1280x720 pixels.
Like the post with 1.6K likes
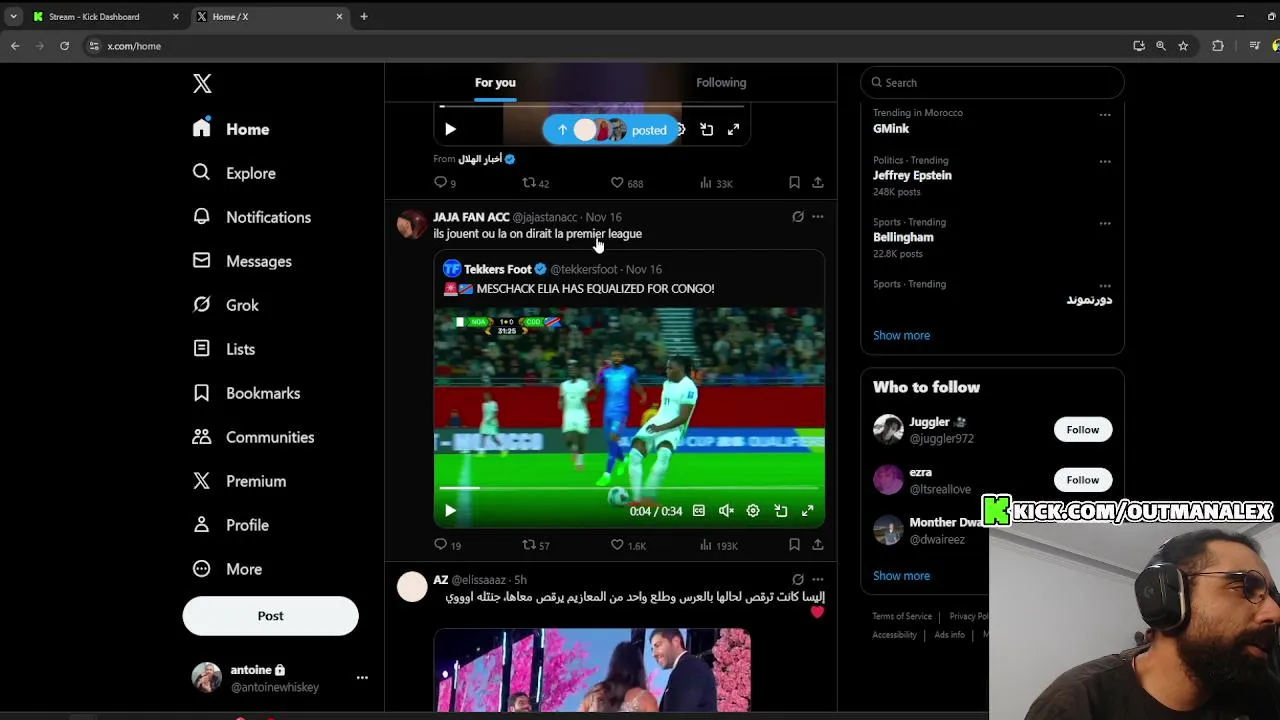click(x=628, y=545)
